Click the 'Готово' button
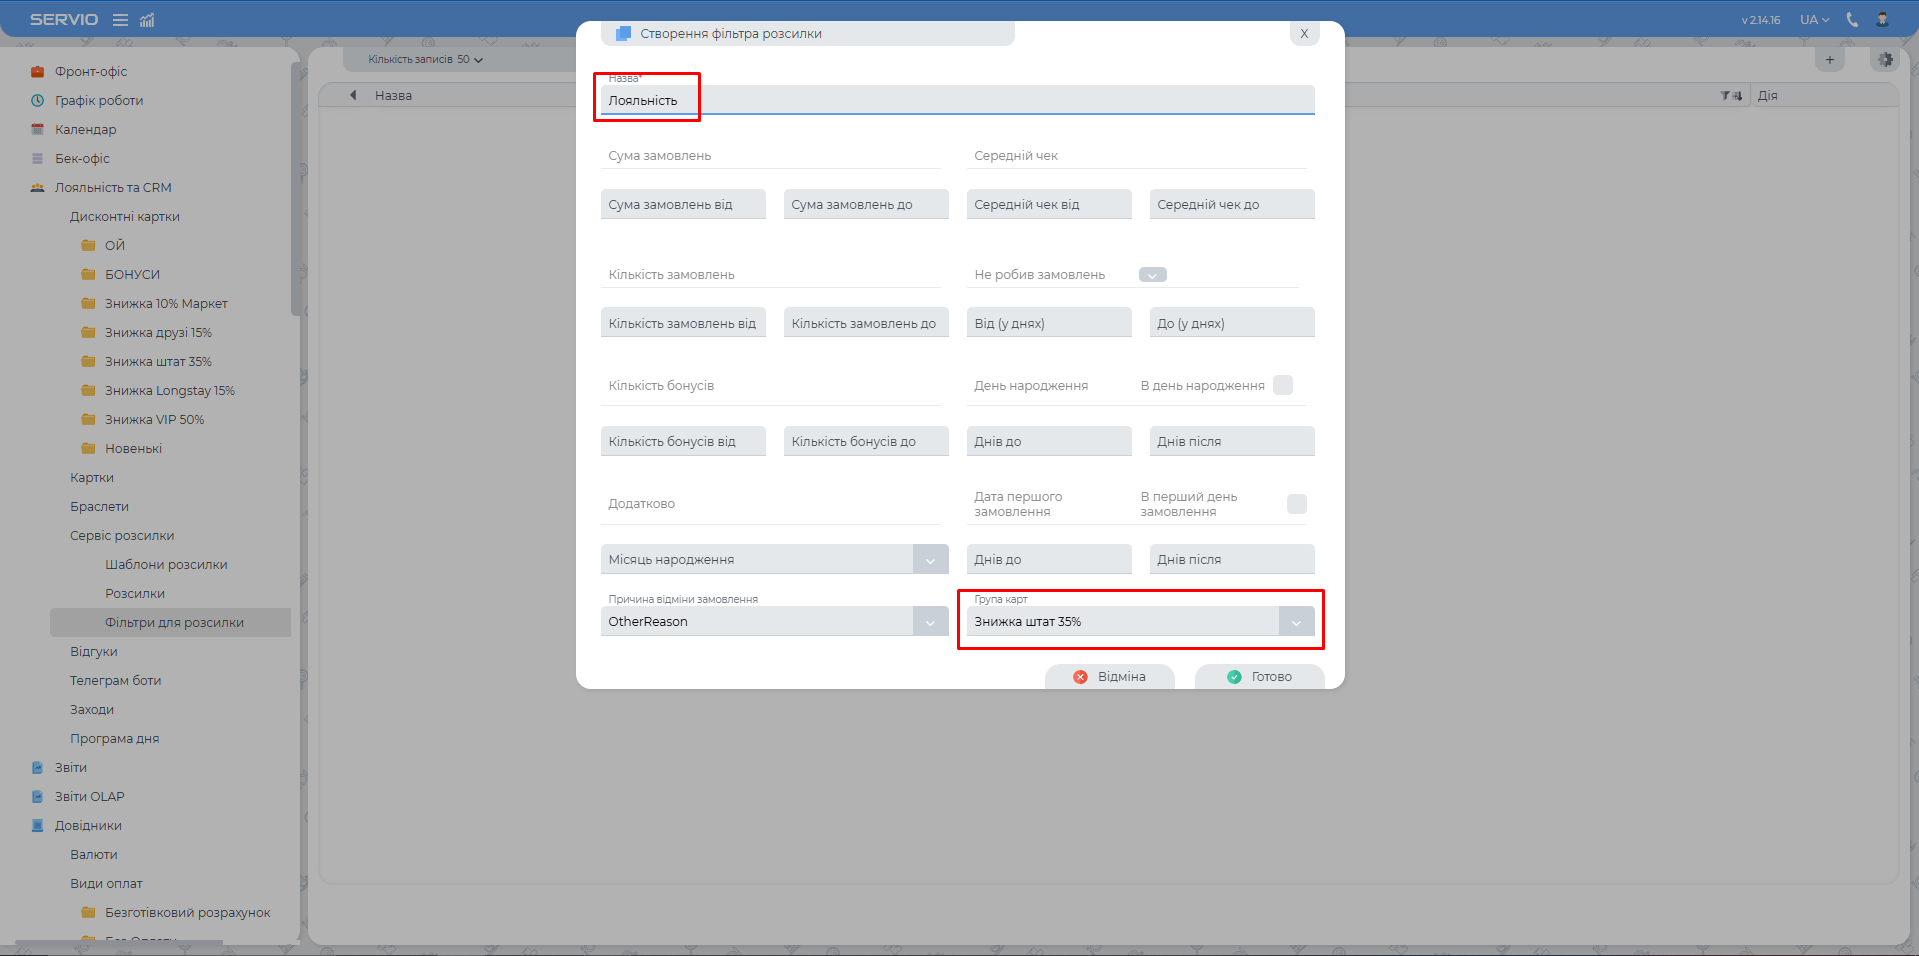 click(1259, 677)
